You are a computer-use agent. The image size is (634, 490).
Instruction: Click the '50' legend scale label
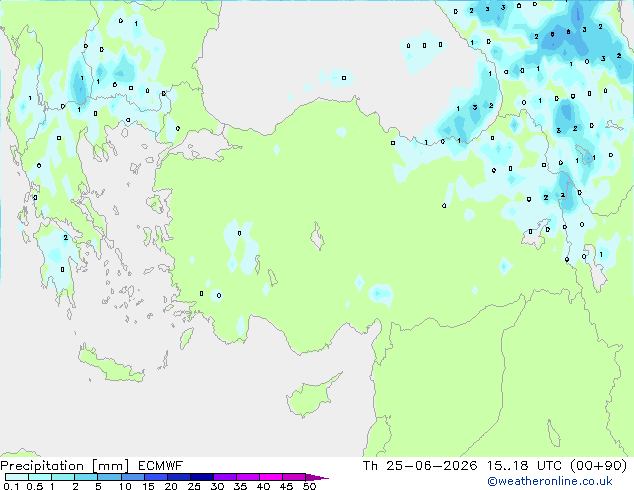309,486
